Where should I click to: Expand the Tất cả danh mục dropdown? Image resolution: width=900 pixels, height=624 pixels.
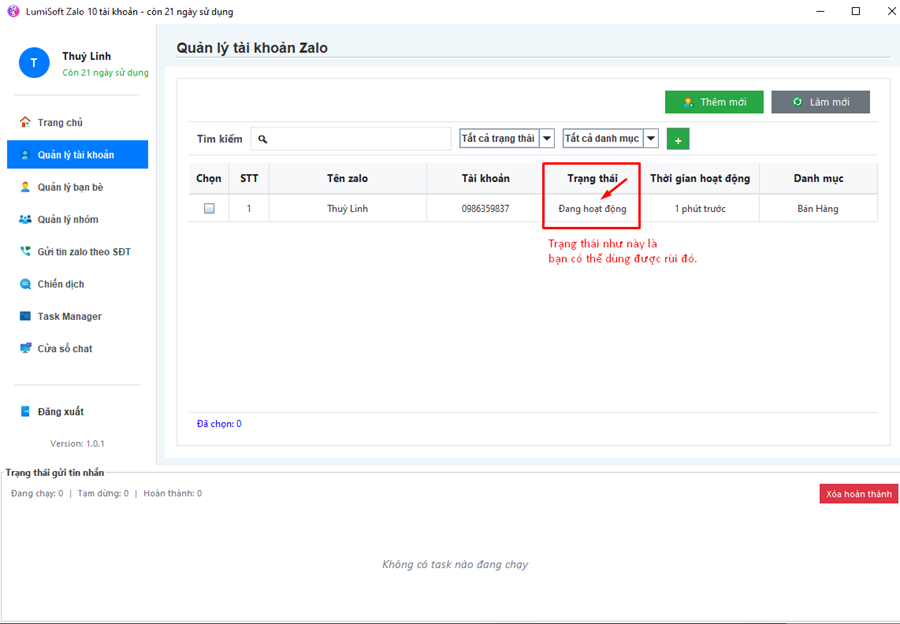651,139
